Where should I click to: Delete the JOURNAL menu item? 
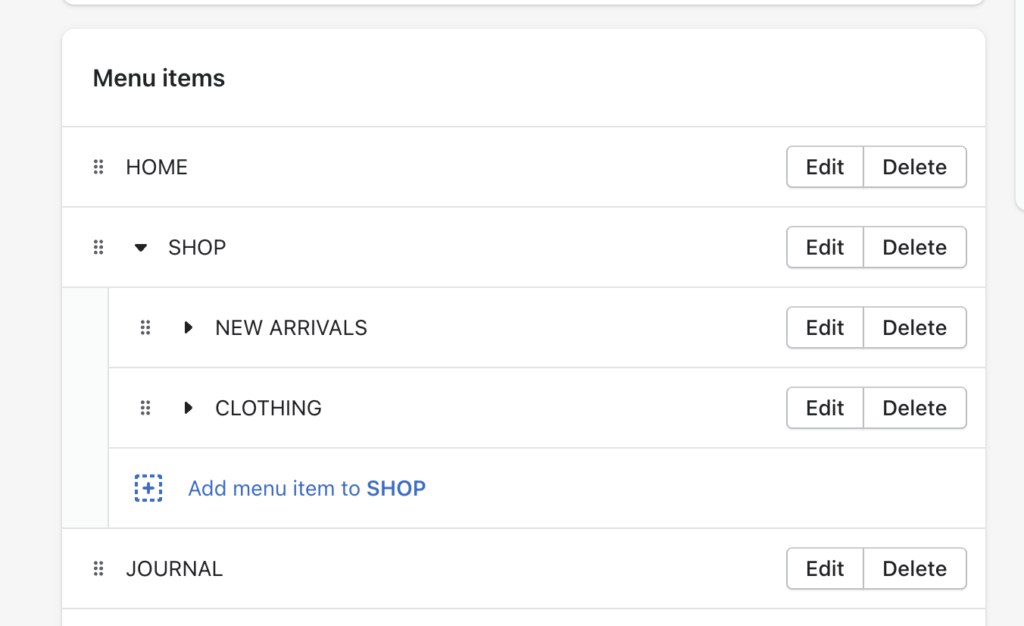[x=914, y=569]
